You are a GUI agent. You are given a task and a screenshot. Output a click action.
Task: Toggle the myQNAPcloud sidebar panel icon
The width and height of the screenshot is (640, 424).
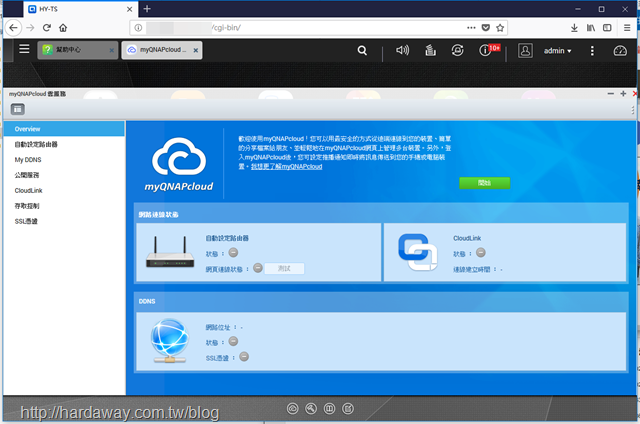tap(18, 109)
